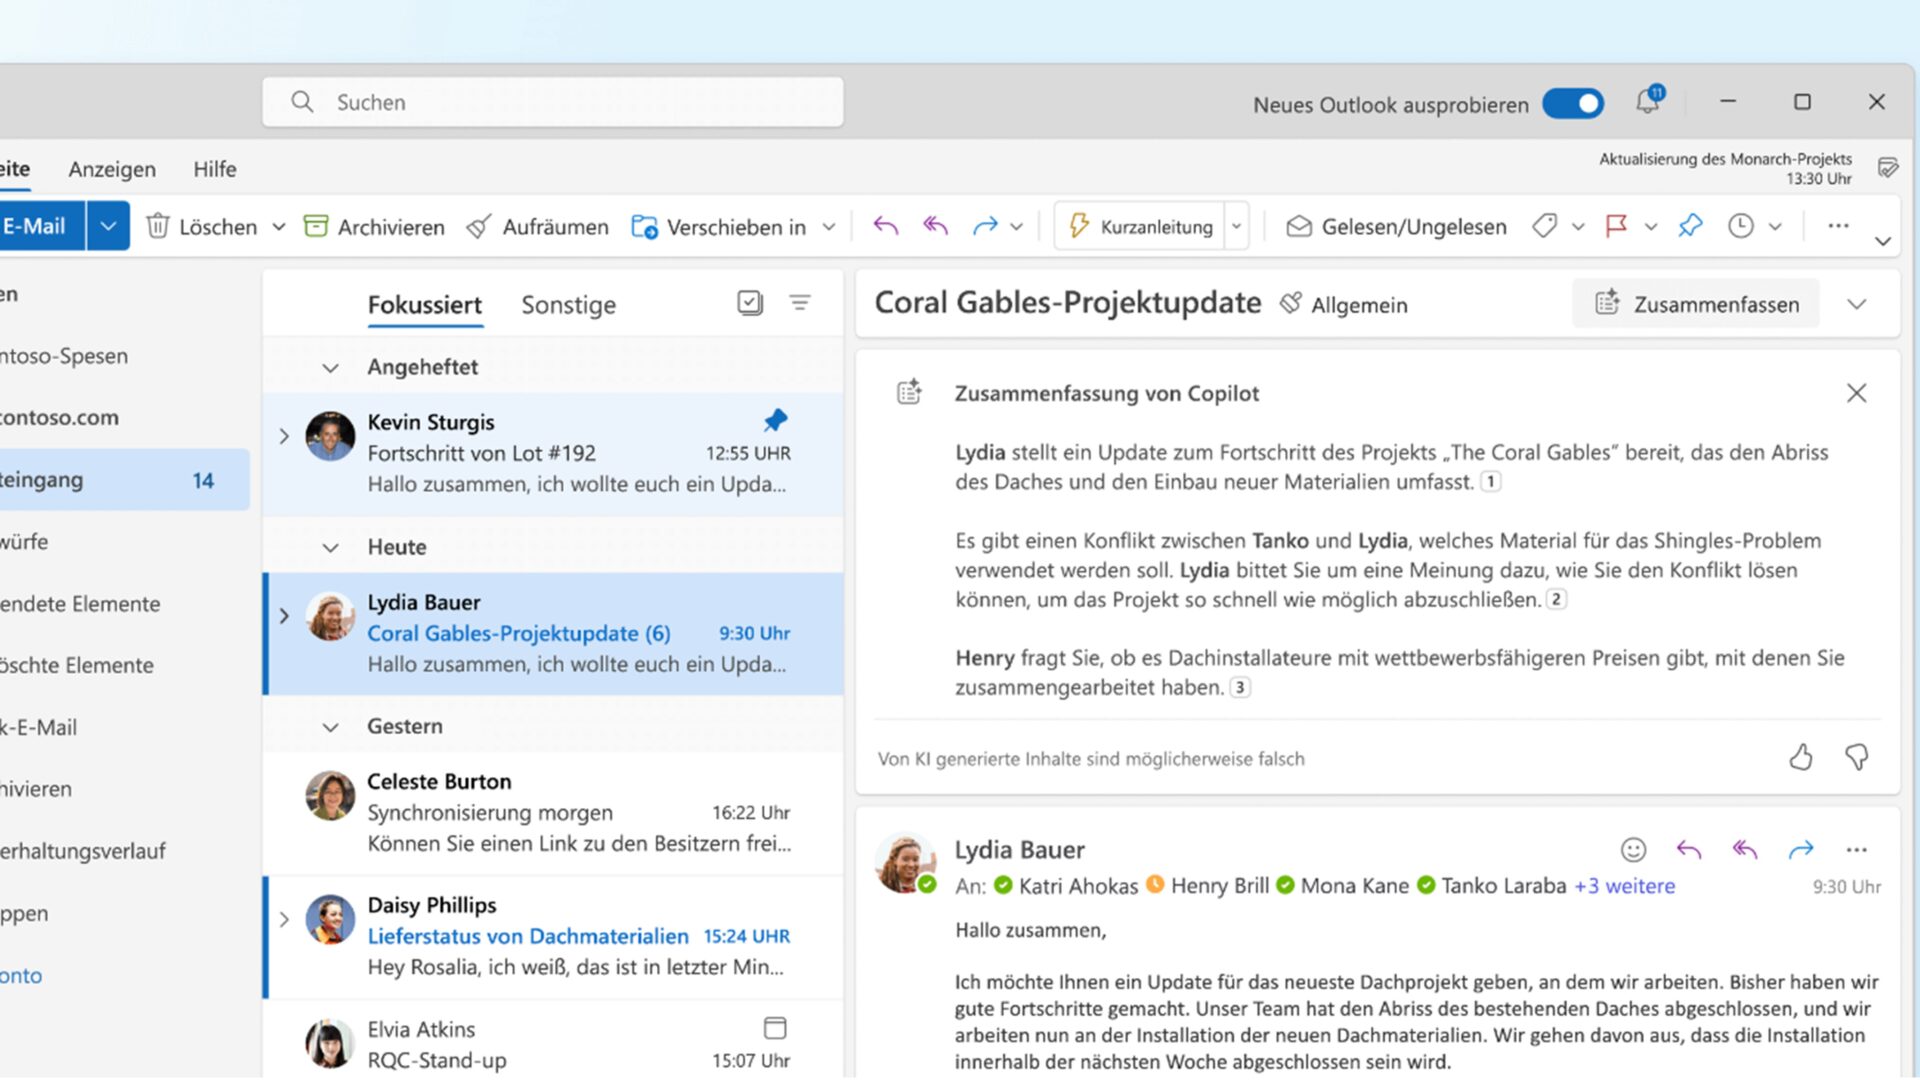Click toolbar Reply All arrow
The width and height of the screenshot is (1920, 1080).
click(x=935, y=226)
